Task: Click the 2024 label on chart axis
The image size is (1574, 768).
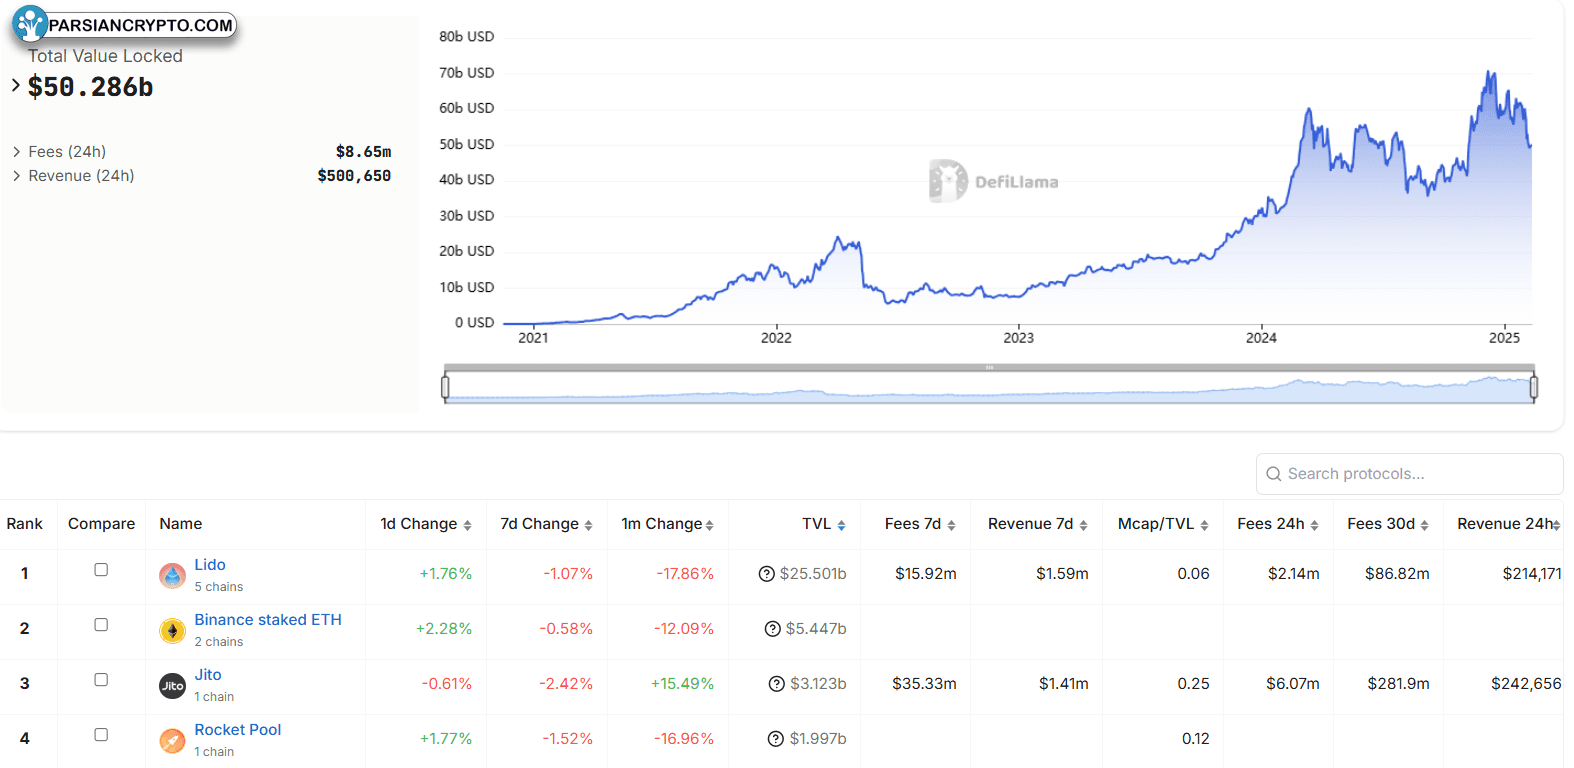Action: pyautogui.click(x=1261, y=338)
